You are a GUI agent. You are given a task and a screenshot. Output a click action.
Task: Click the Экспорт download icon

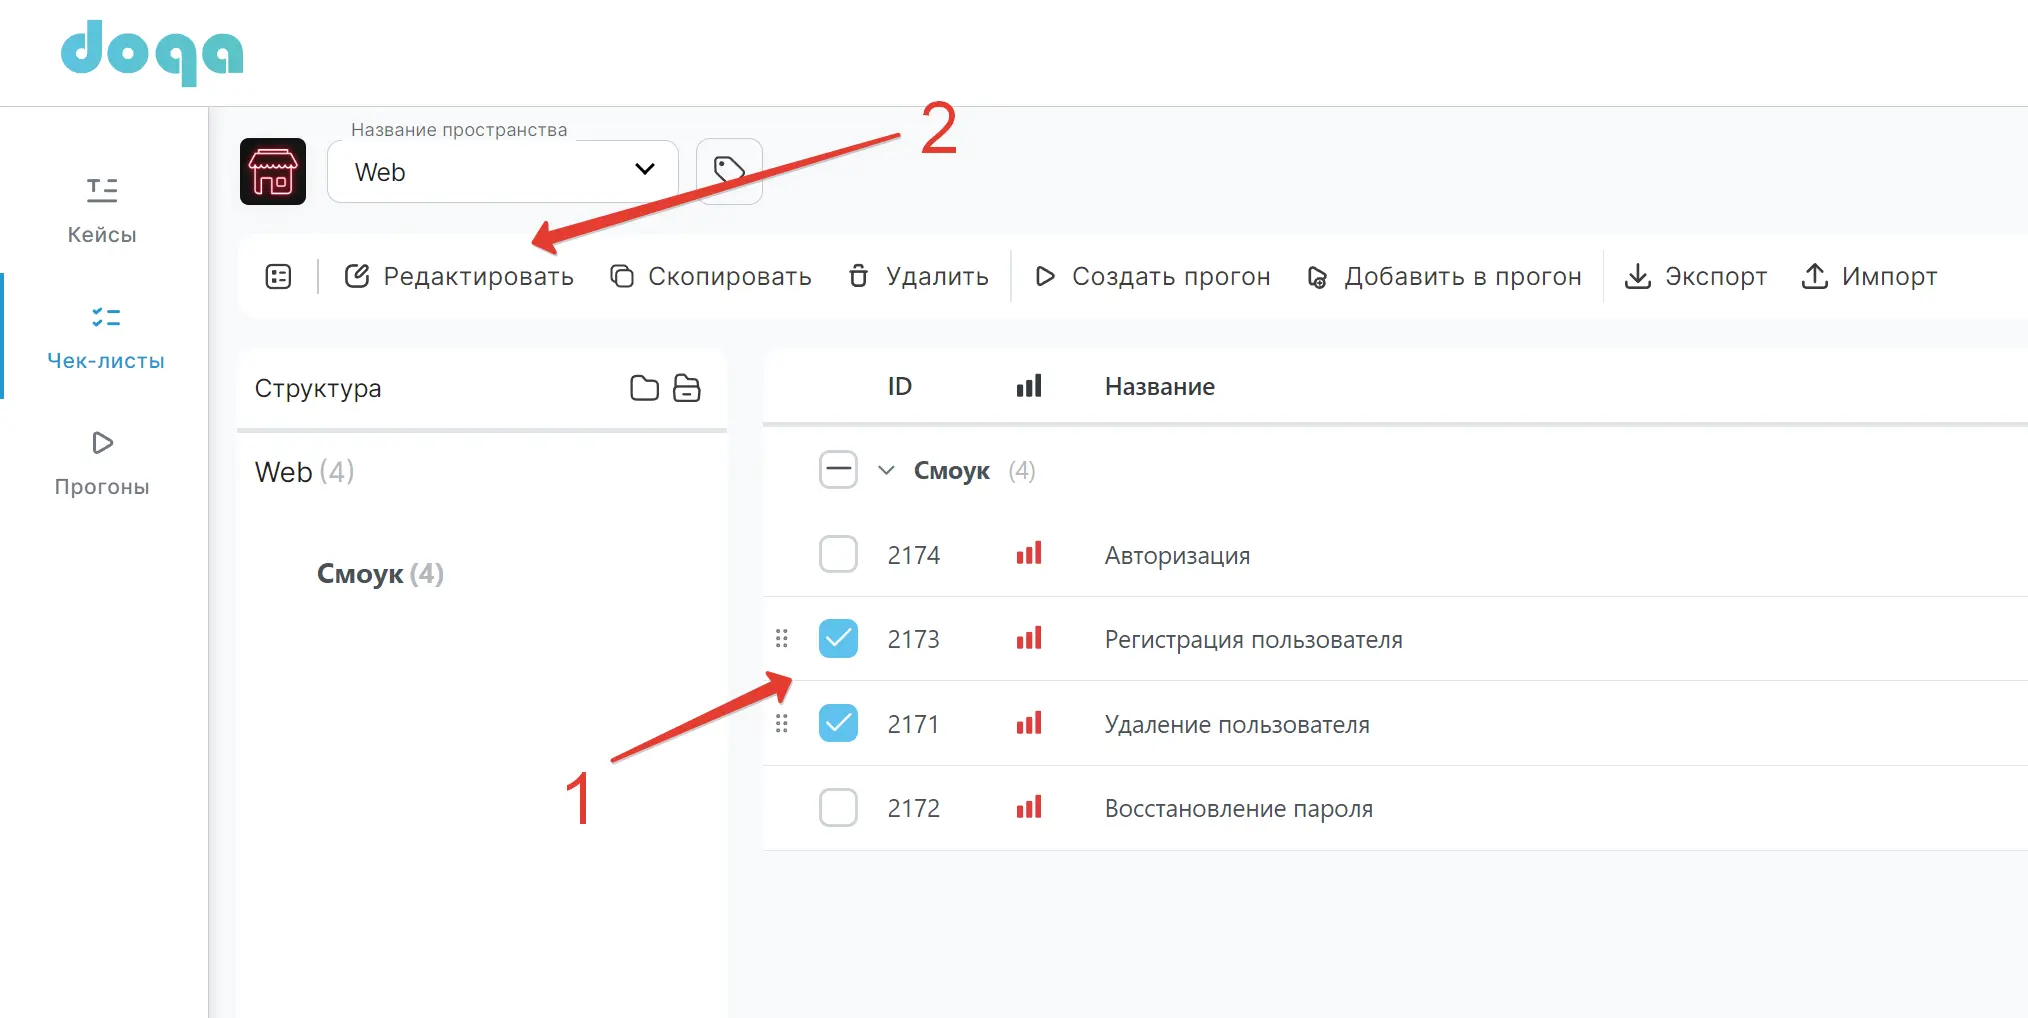1637,277
